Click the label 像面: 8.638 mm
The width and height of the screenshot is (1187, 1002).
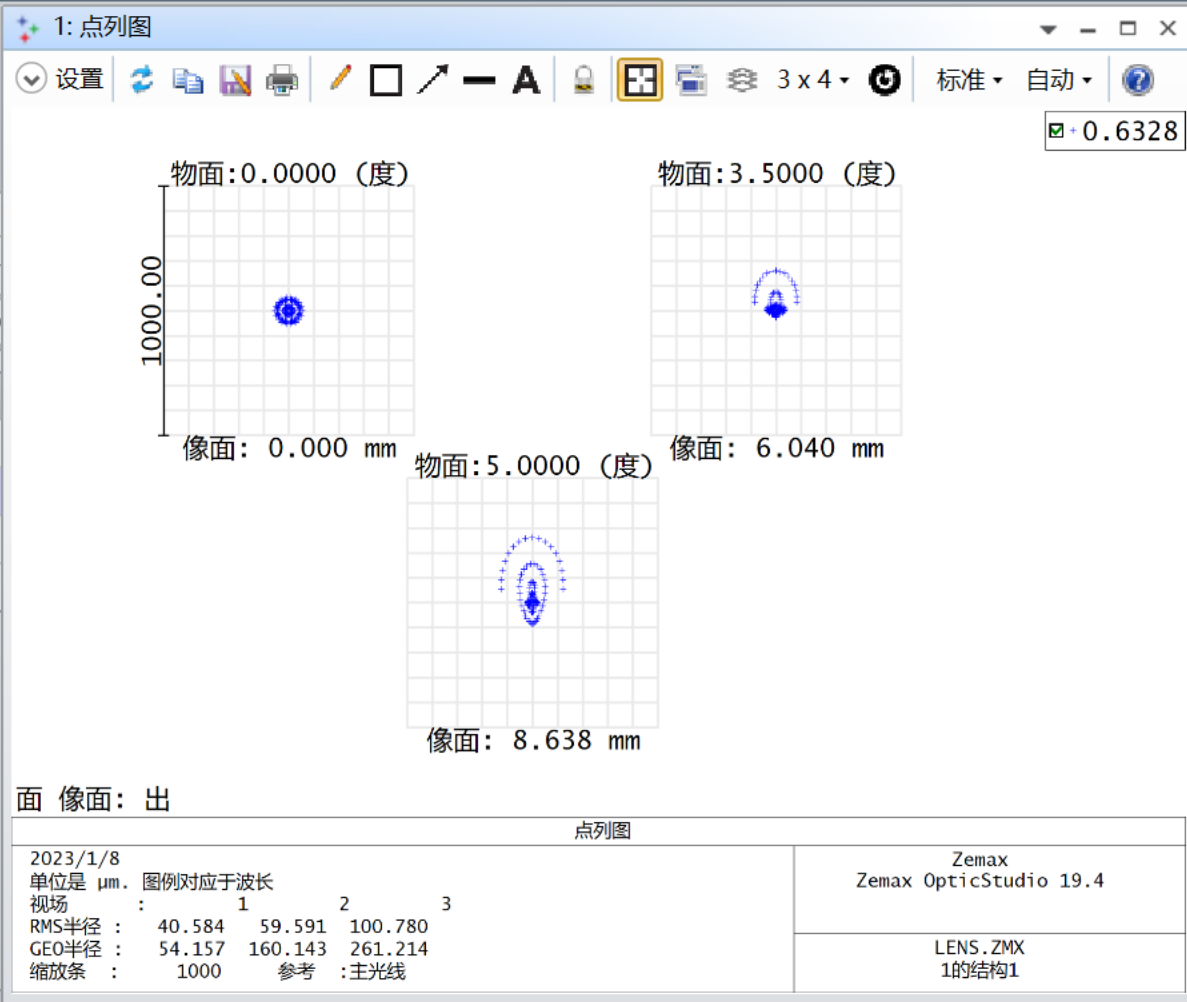pos(533,740)
